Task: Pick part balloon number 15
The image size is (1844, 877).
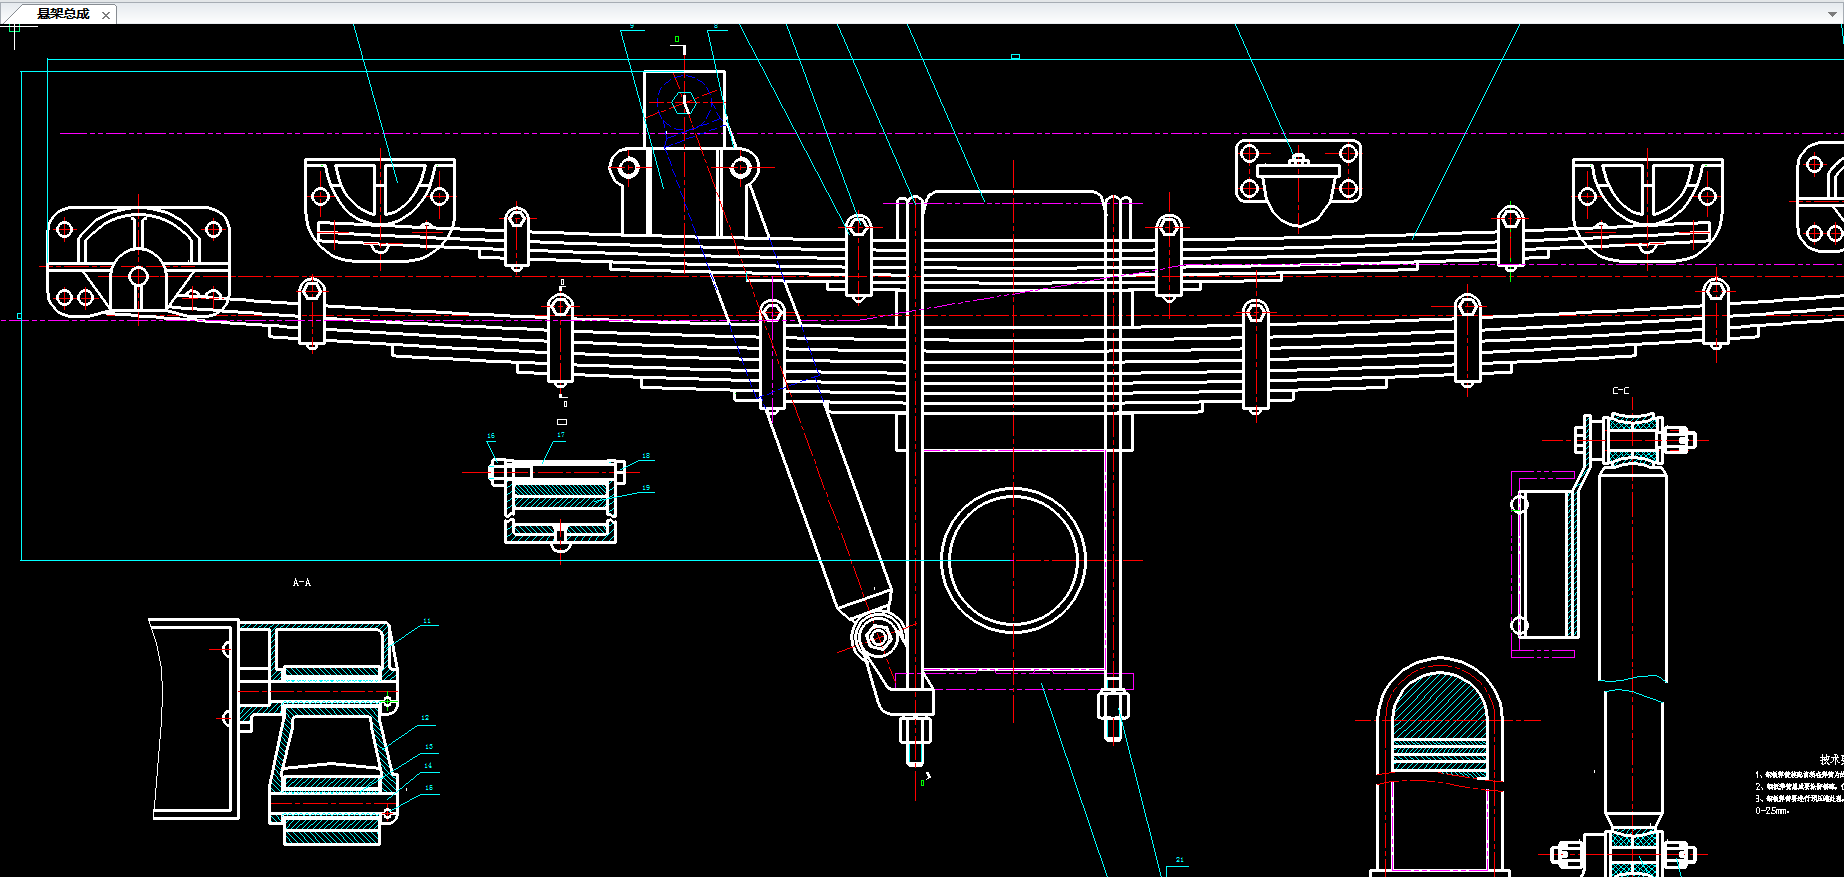Action: [x=429, y=788]
